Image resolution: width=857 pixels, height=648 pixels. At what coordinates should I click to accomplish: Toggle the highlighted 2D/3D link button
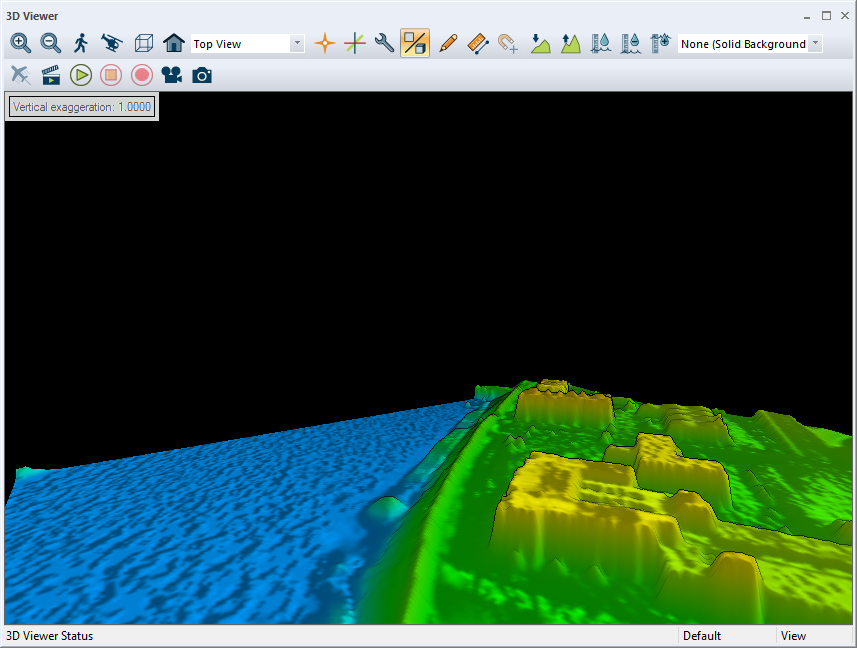(415, 43)
